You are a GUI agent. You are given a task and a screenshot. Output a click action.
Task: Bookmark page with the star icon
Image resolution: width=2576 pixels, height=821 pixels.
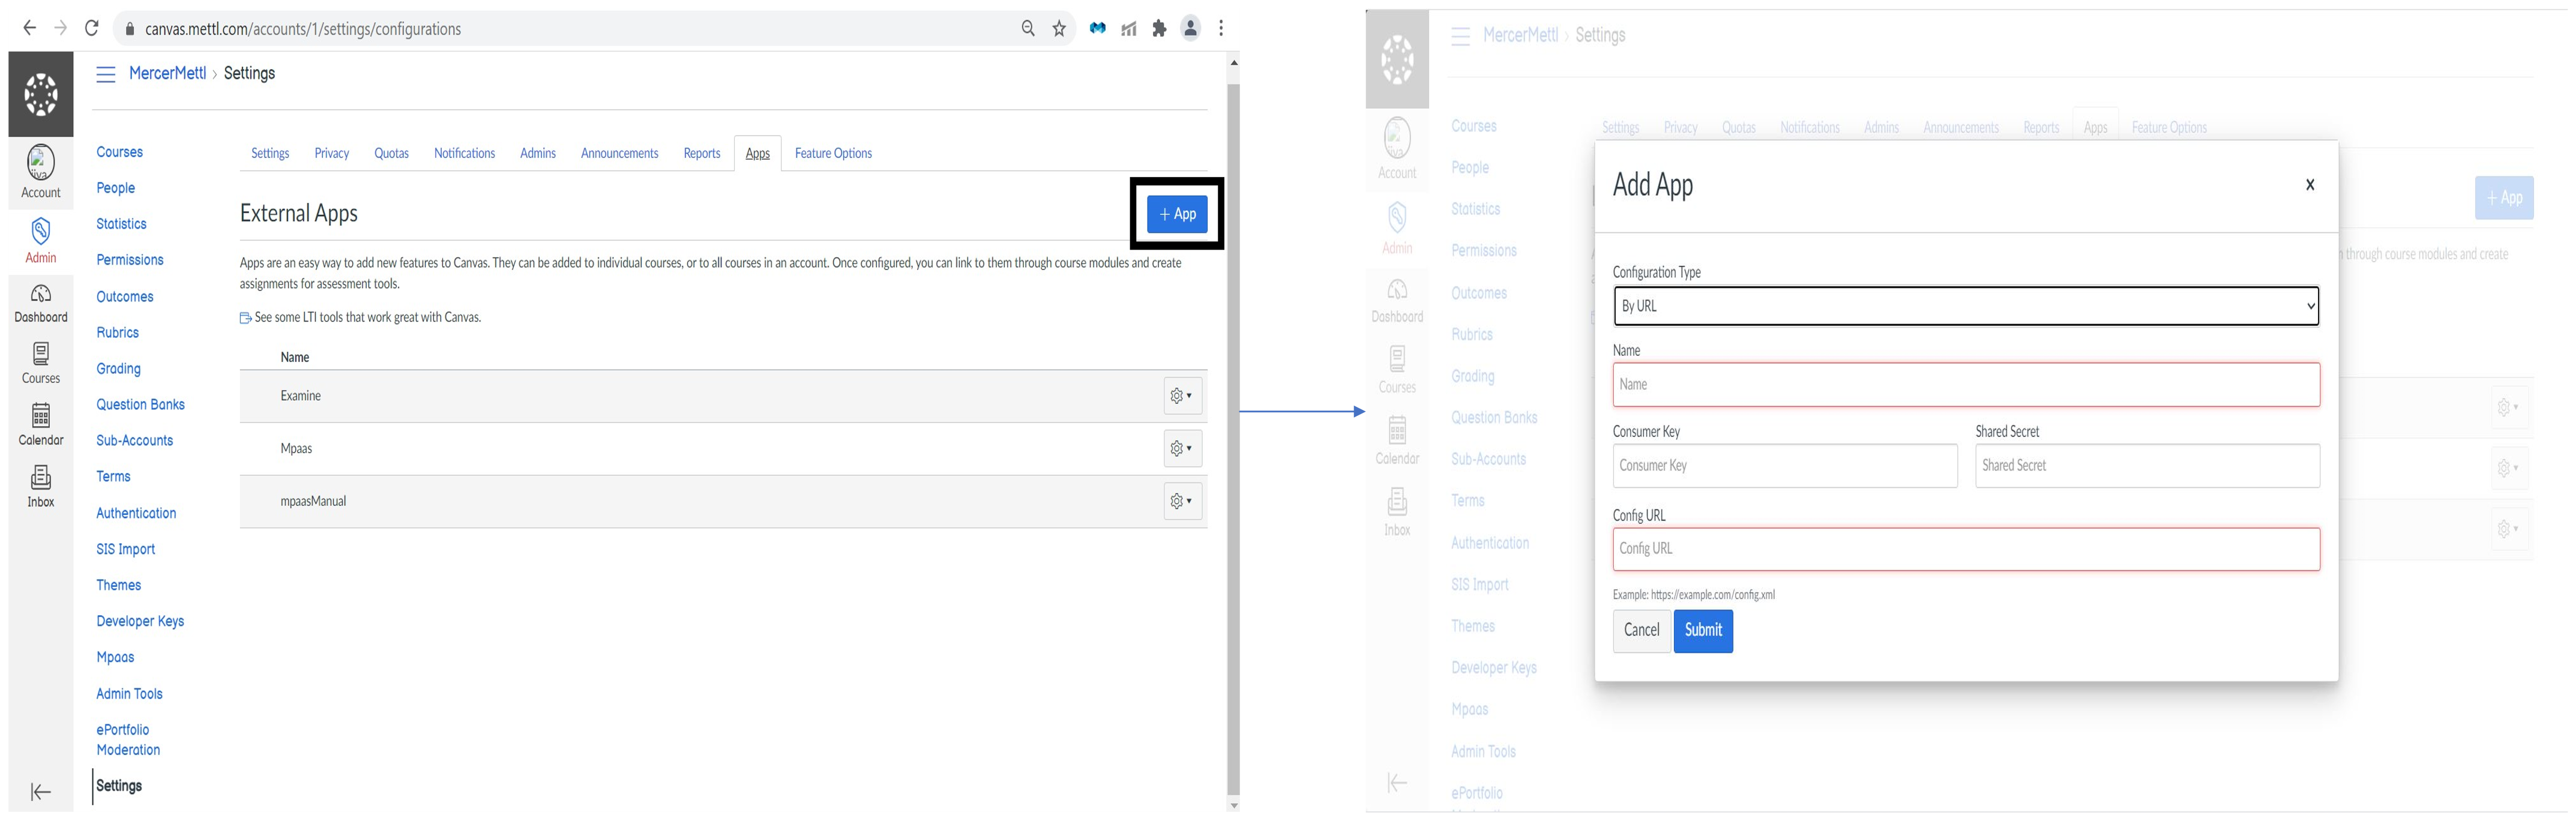[x=1059, y=29]
